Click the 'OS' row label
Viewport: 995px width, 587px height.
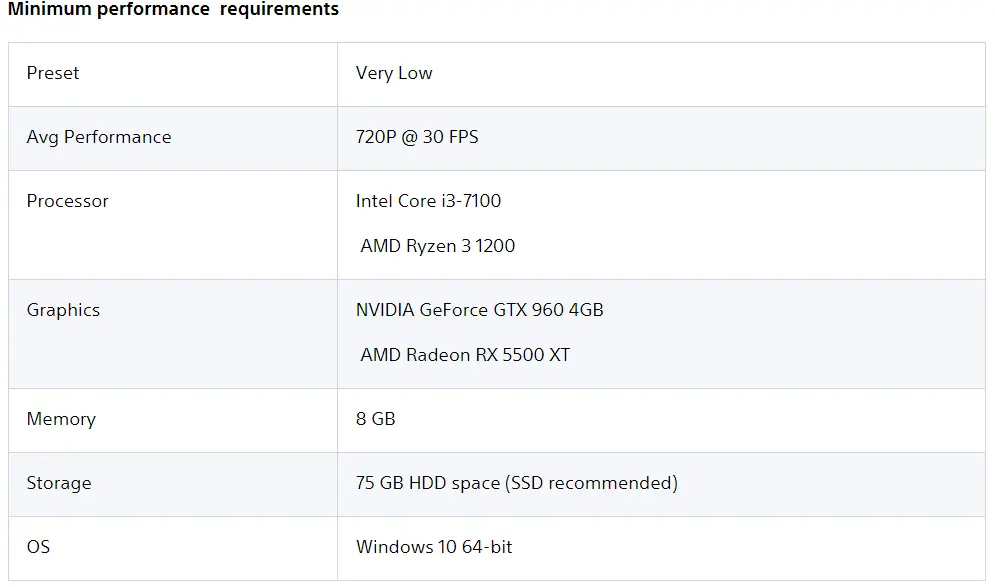pyautogui.click(x=38, y=547)
